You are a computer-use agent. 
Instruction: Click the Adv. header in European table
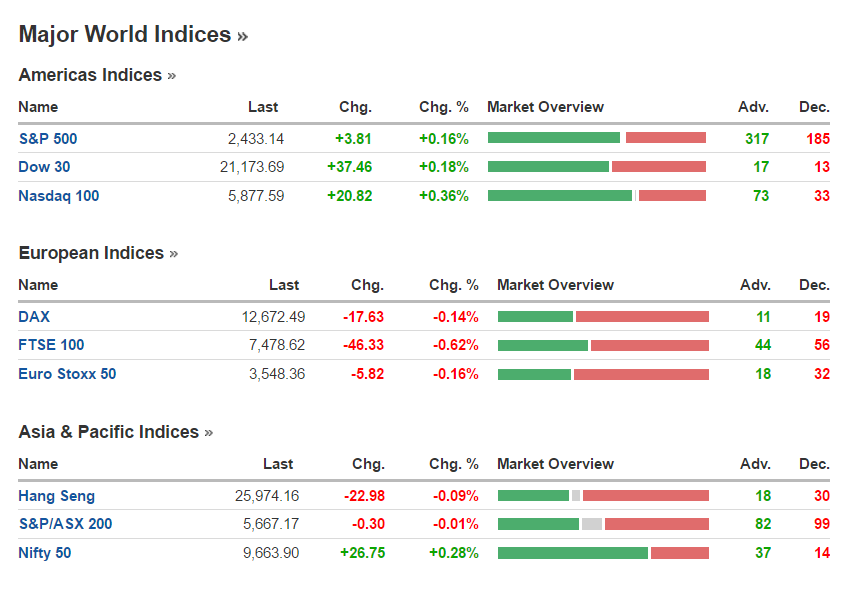tap(754, 285)
